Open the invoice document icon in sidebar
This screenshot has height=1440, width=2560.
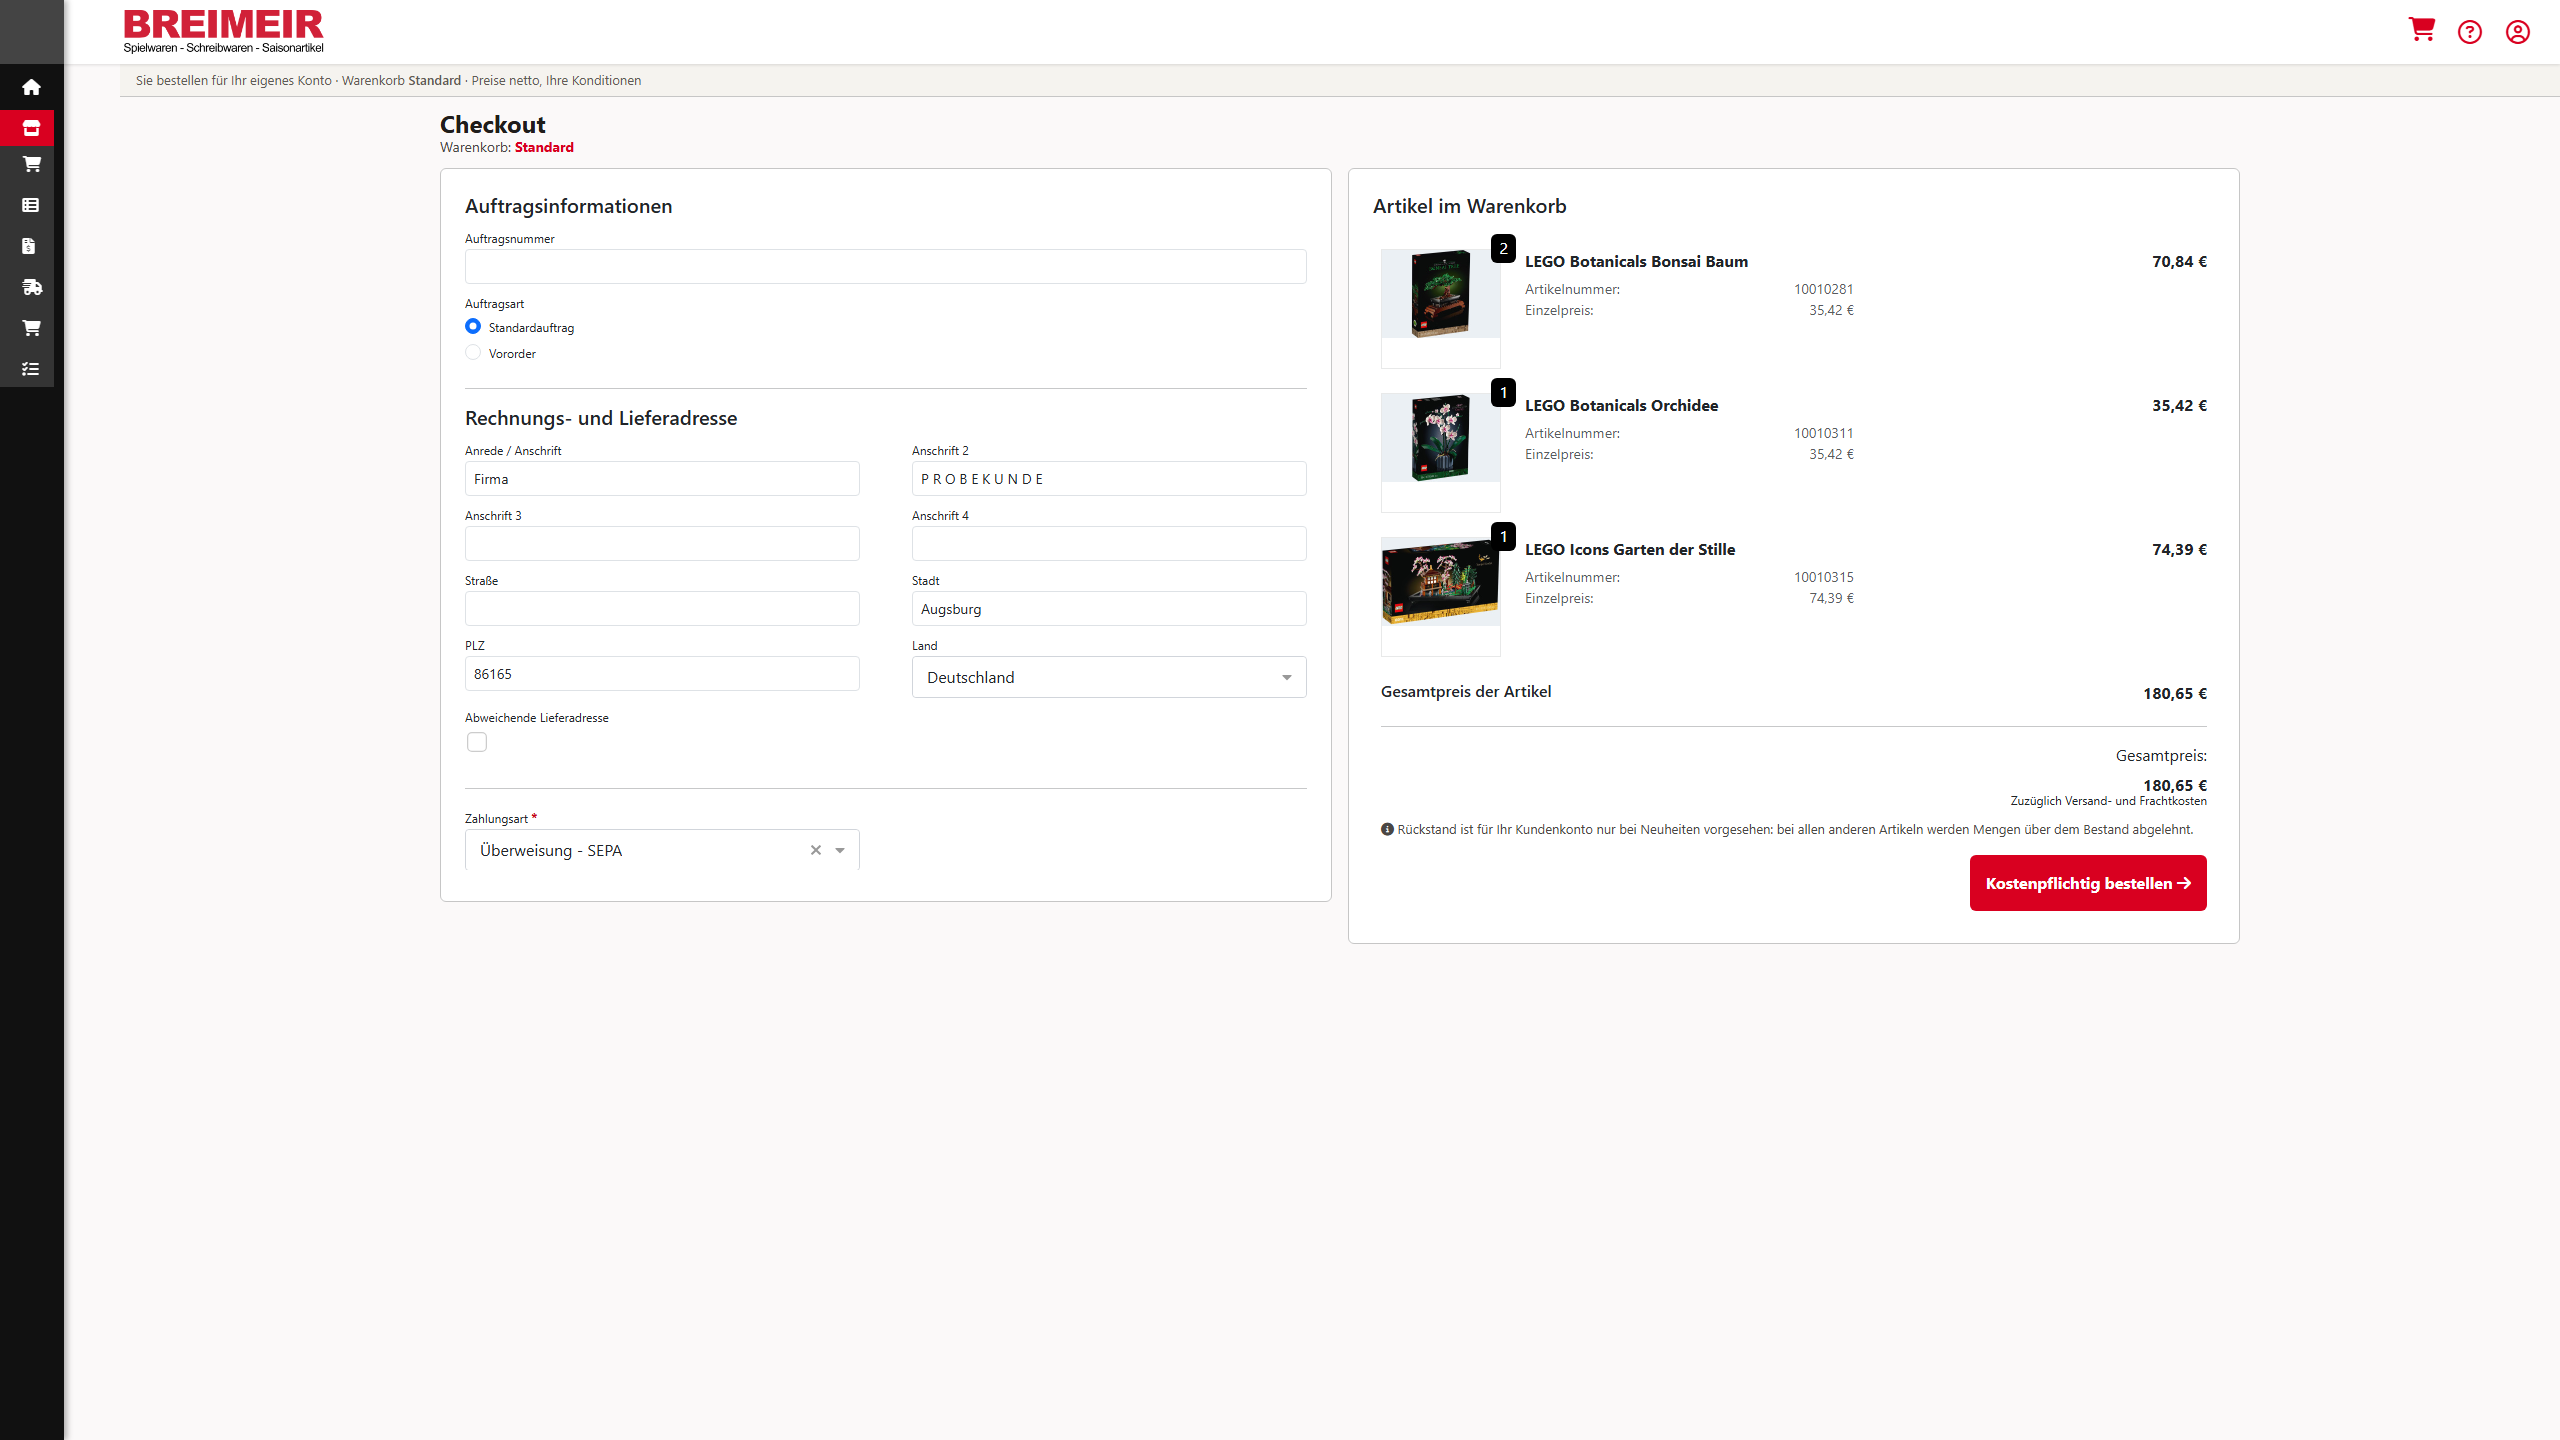point(29,246)
